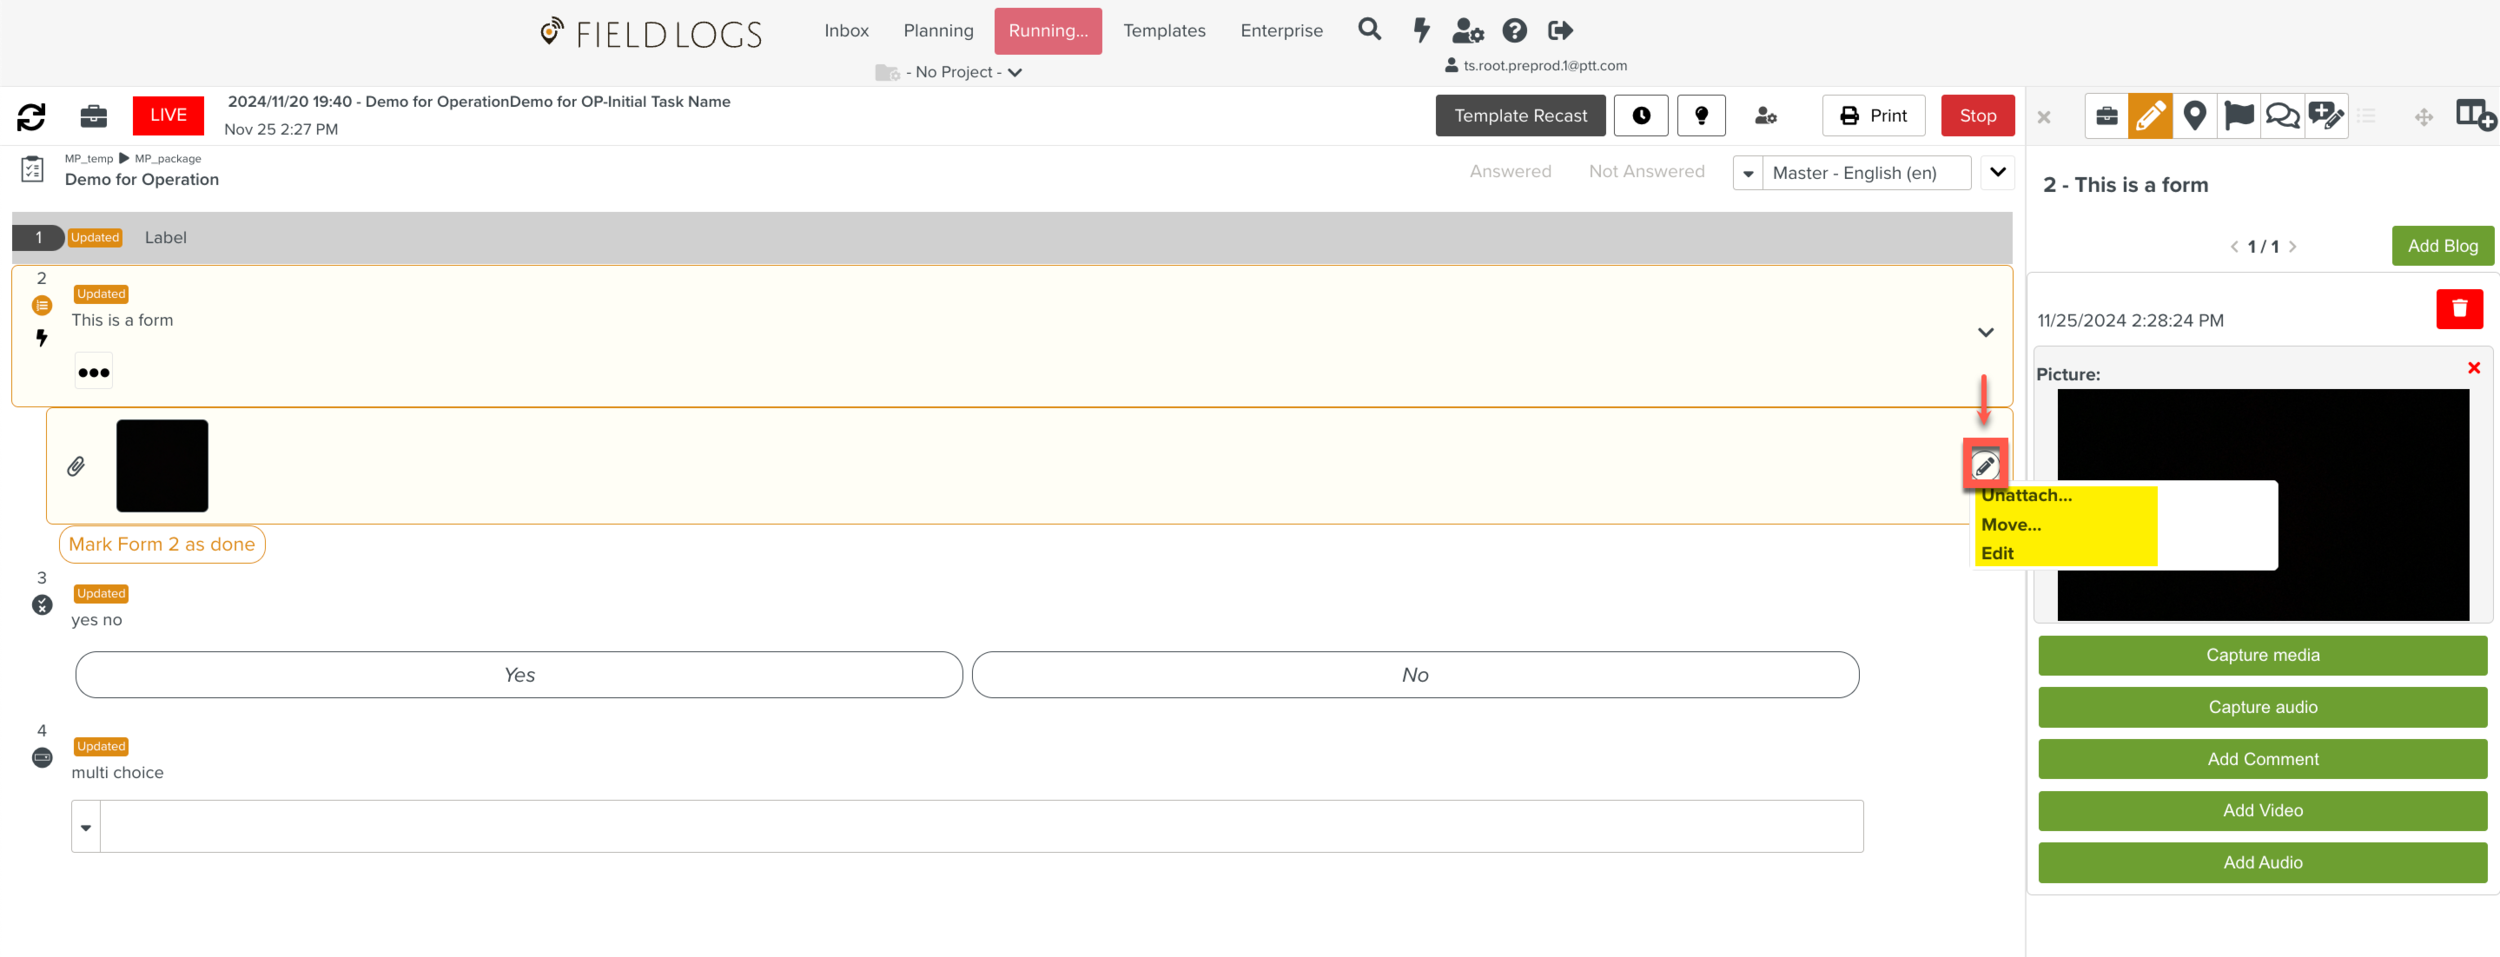Open the Inbox tab

point(846,31)
